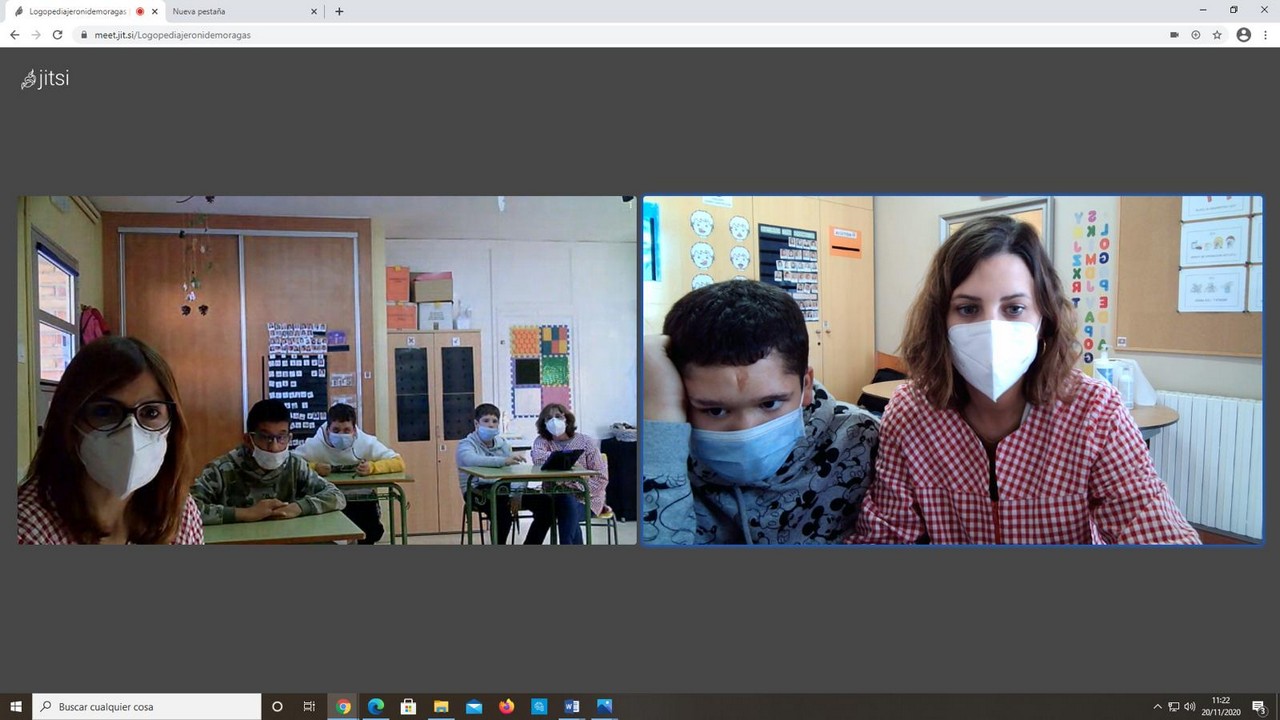
Task: Open Microsoft Word from the taskbar
Action: 571,707
